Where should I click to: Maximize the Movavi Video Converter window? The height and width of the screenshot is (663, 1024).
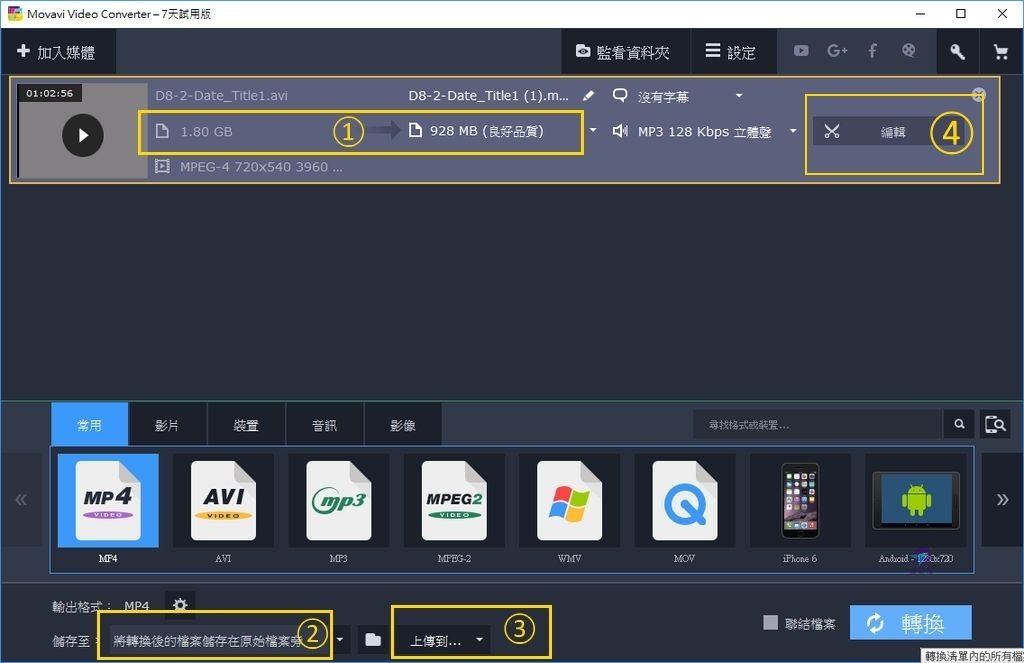961,14
